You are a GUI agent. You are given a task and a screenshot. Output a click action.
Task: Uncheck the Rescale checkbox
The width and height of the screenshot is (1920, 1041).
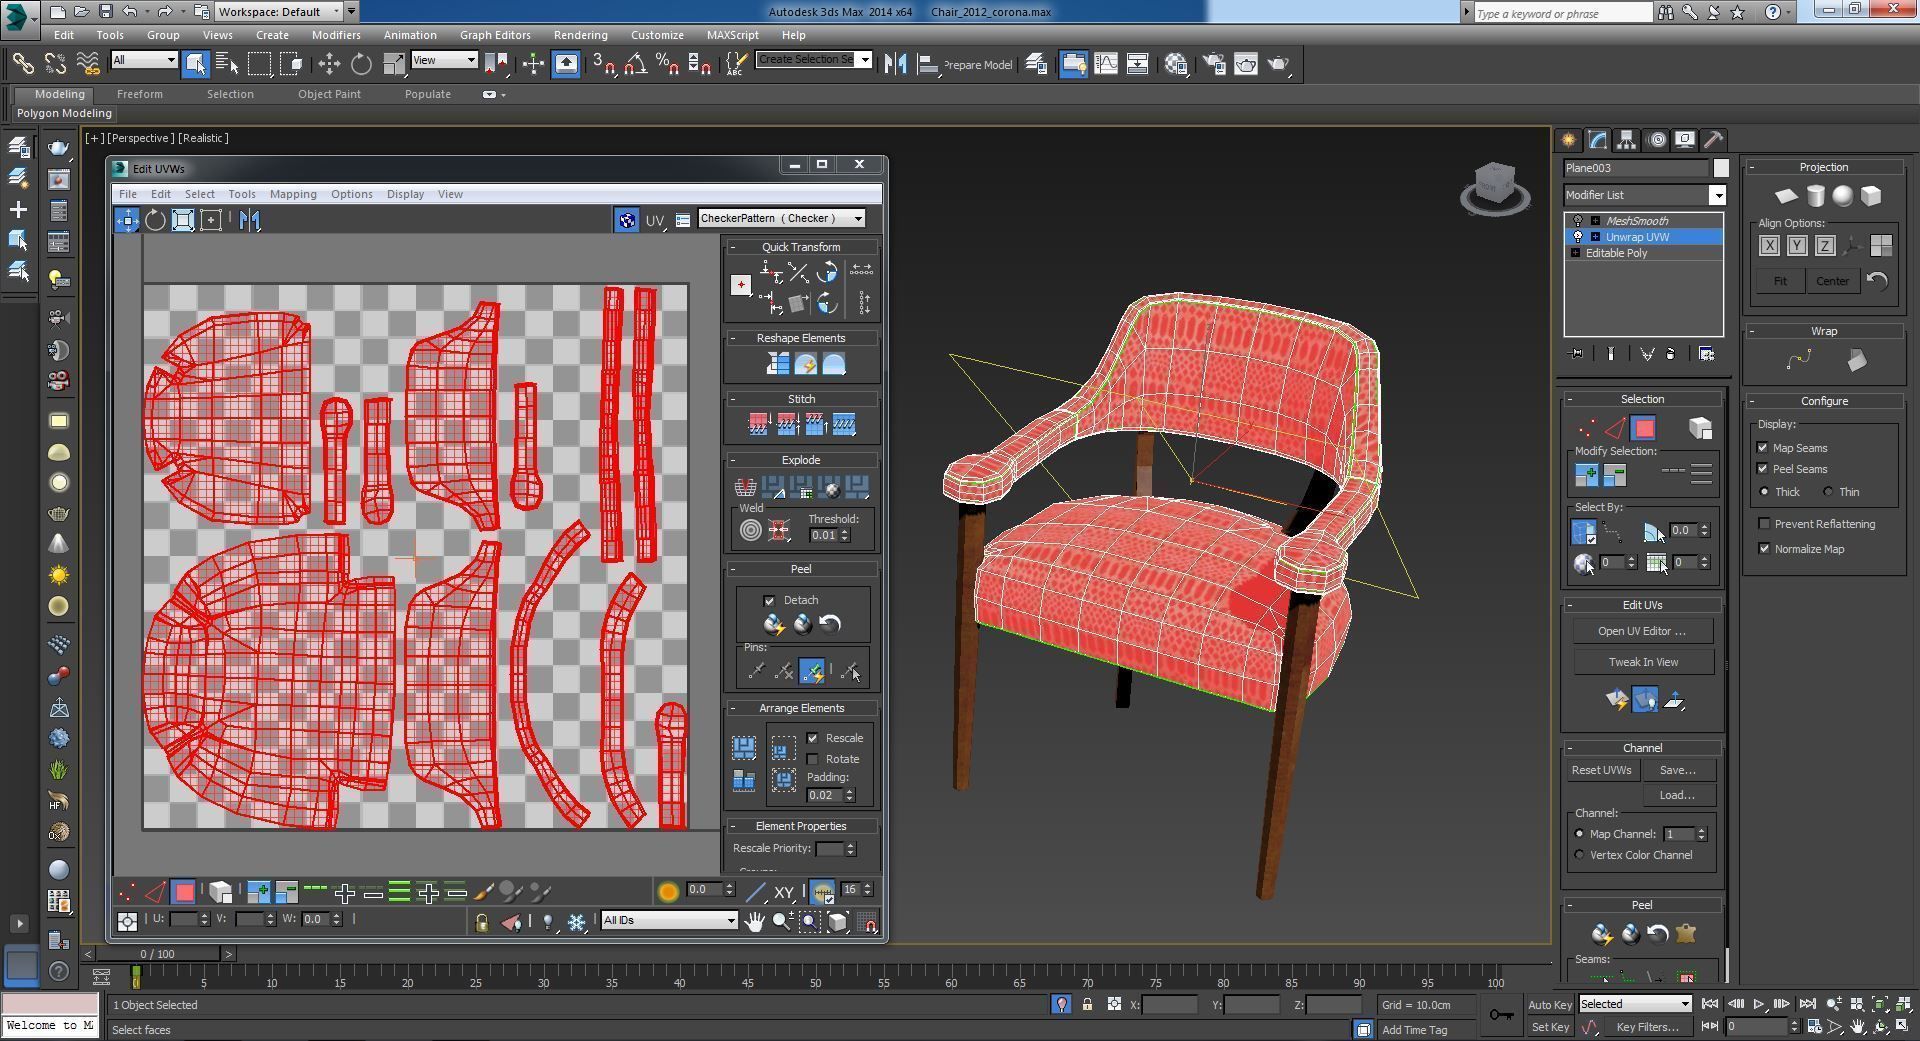[x=813, y=738]
